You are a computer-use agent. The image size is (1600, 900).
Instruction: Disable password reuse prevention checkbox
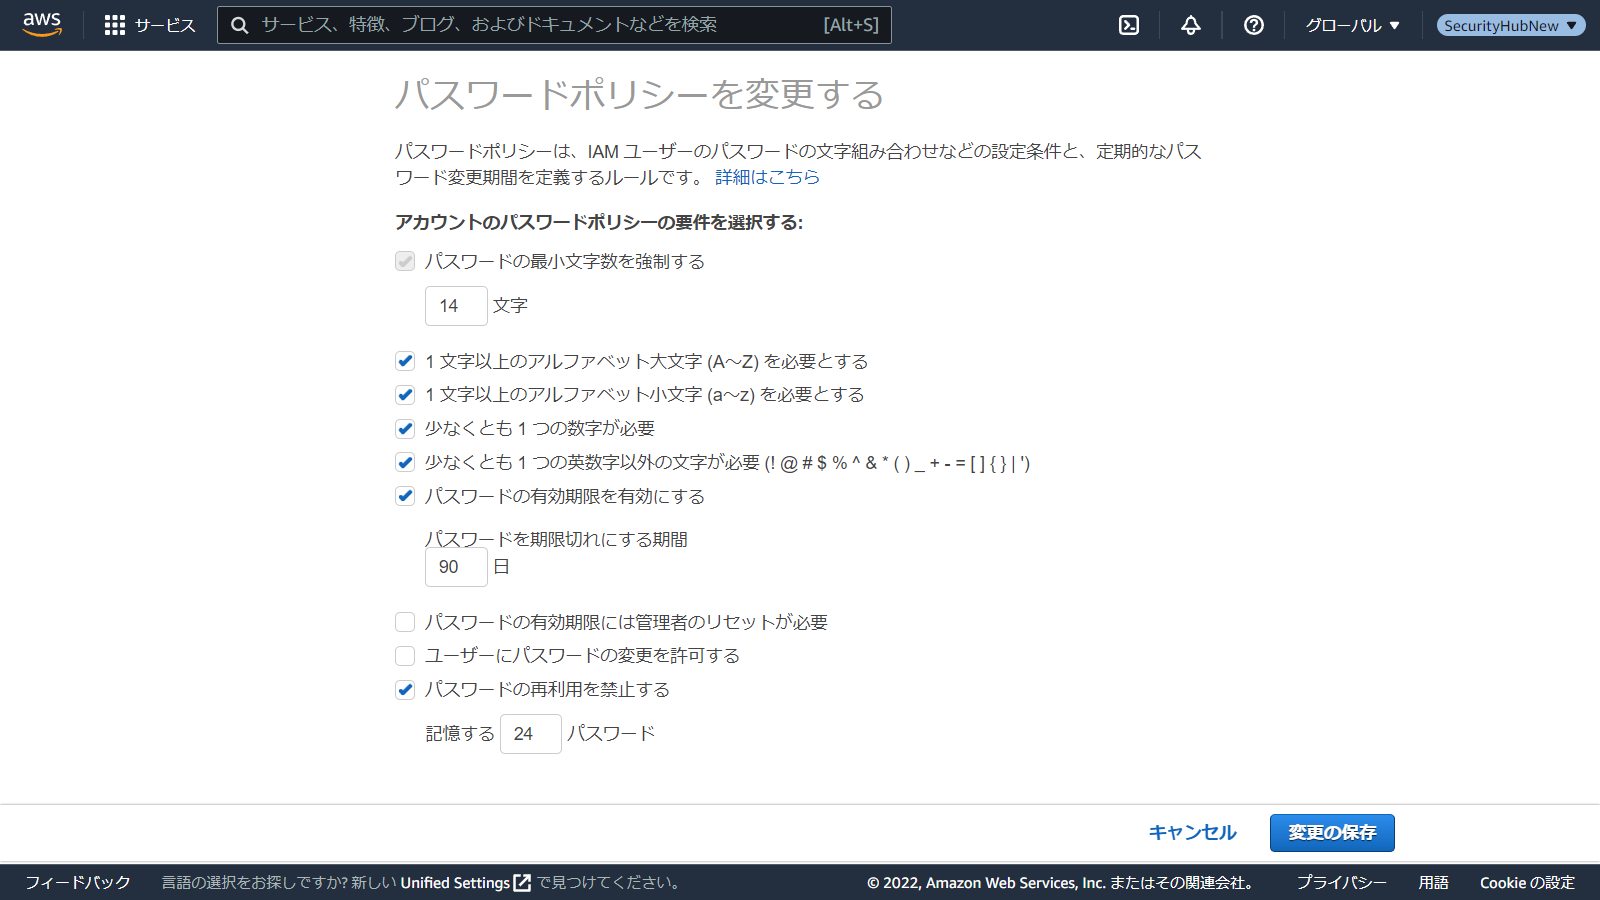tap(405, 689)
